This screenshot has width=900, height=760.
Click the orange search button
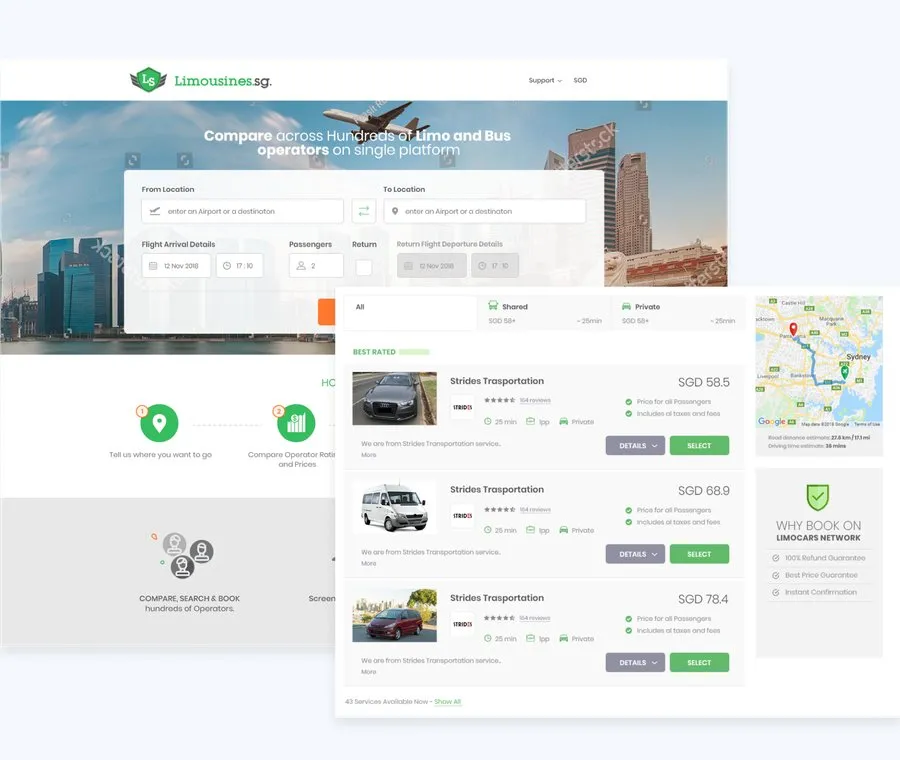327,312
